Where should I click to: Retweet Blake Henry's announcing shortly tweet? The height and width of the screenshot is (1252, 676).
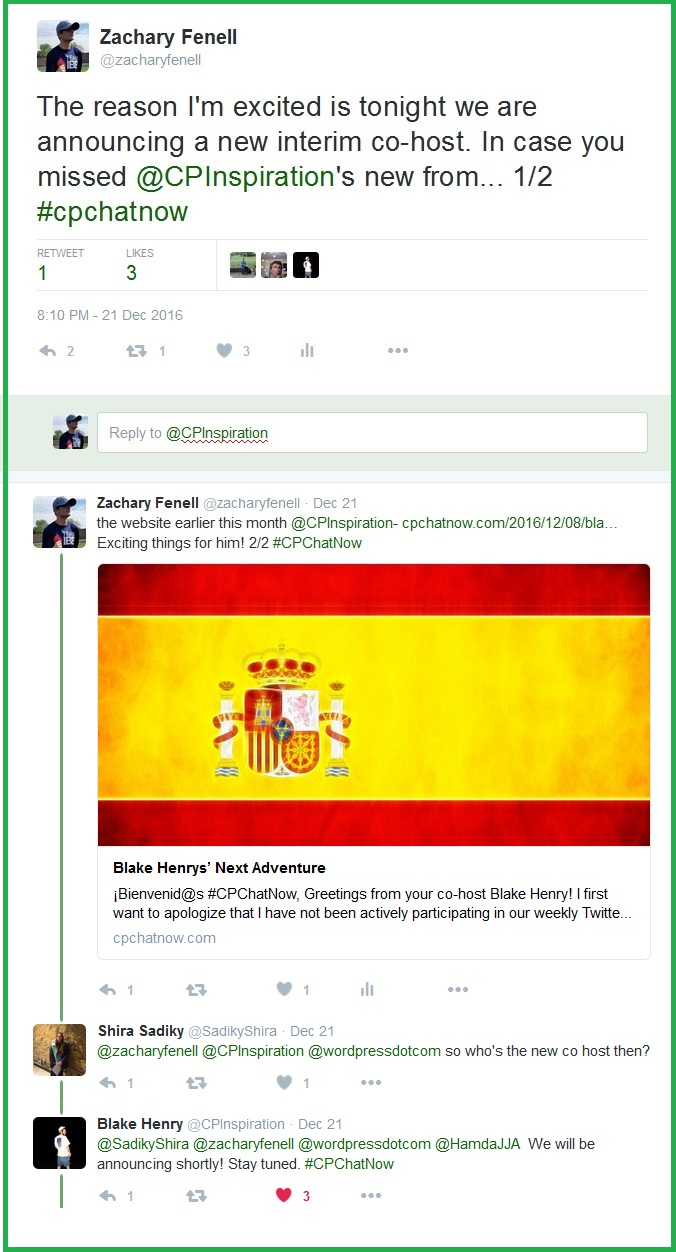tap(197, 1195)
